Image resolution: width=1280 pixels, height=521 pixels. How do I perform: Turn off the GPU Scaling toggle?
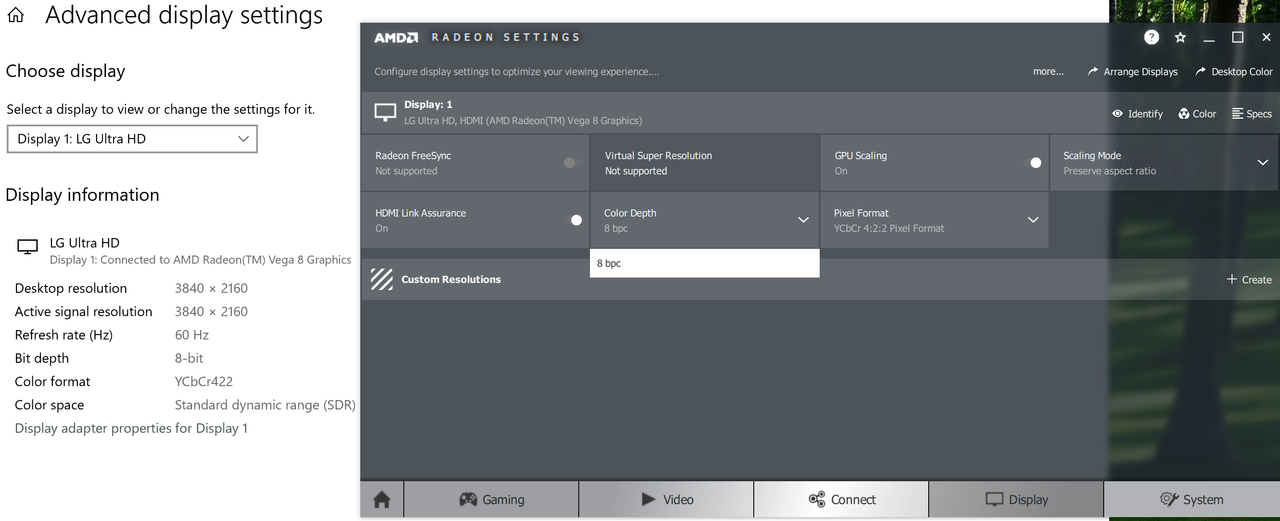[1036, 162]
